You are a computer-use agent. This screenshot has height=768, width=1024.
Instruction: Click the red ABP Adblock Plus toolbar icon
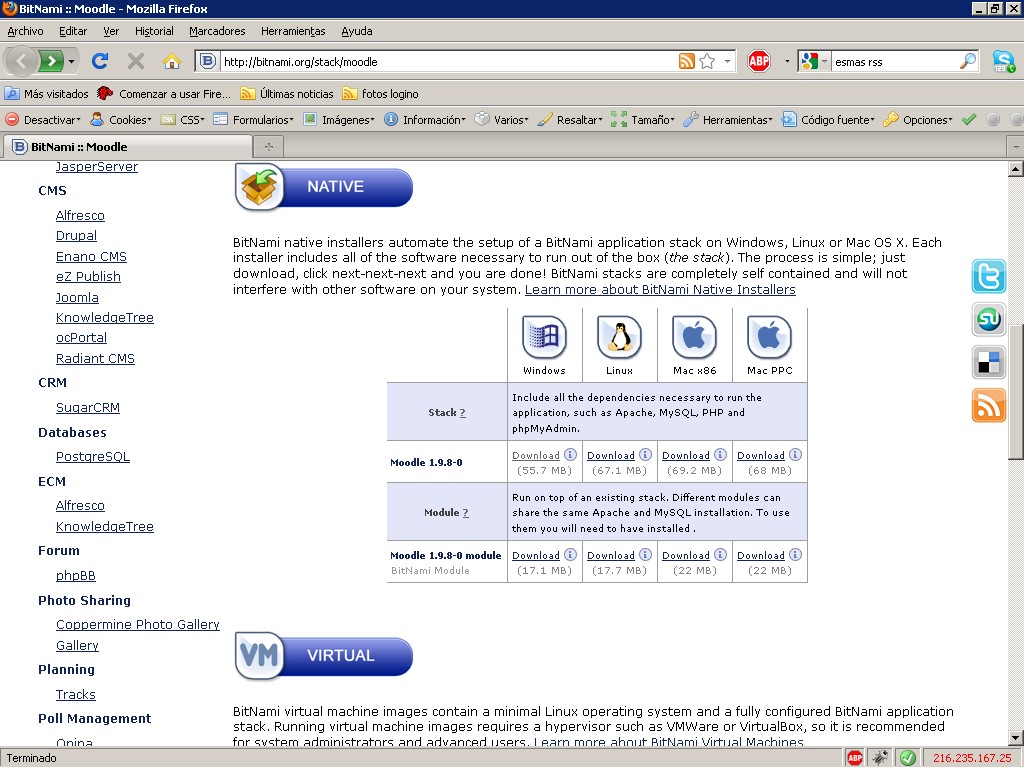[759, 61]
